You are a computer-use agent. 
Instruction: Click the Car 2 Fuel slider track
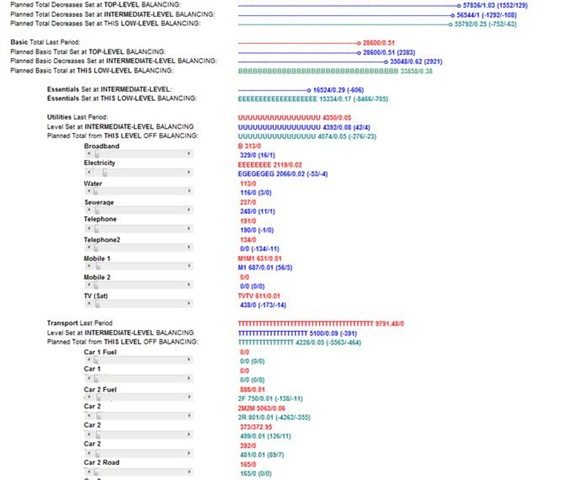[139, 397]
